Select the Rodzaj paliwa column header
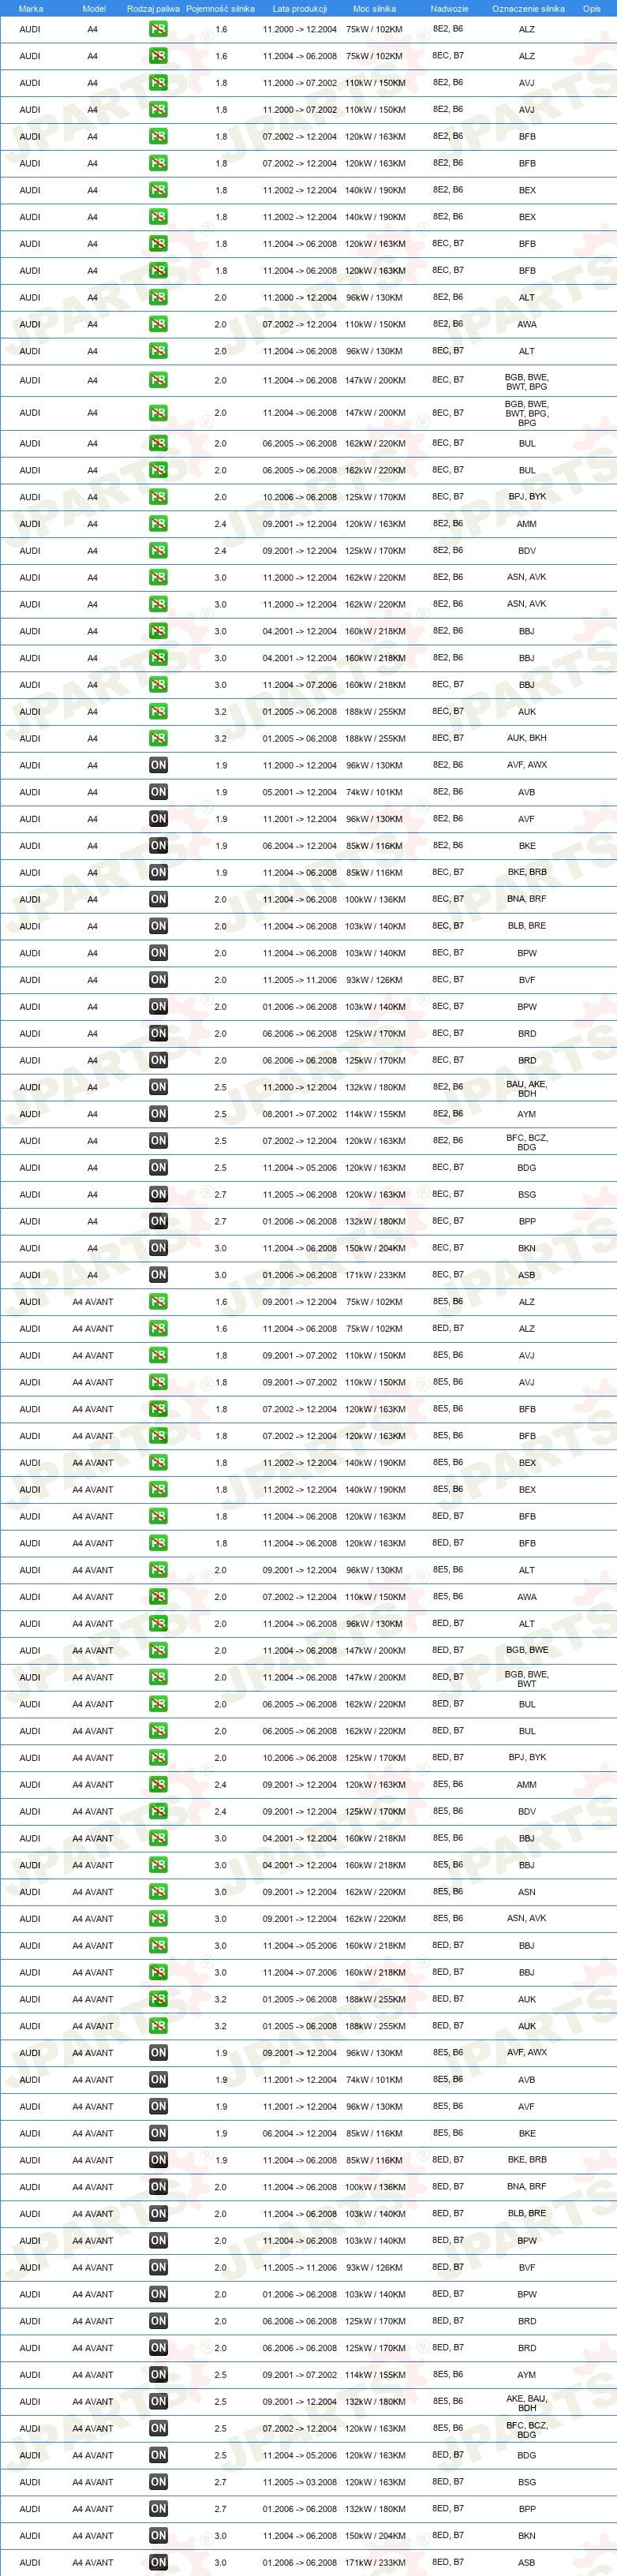 pos(153,8)
